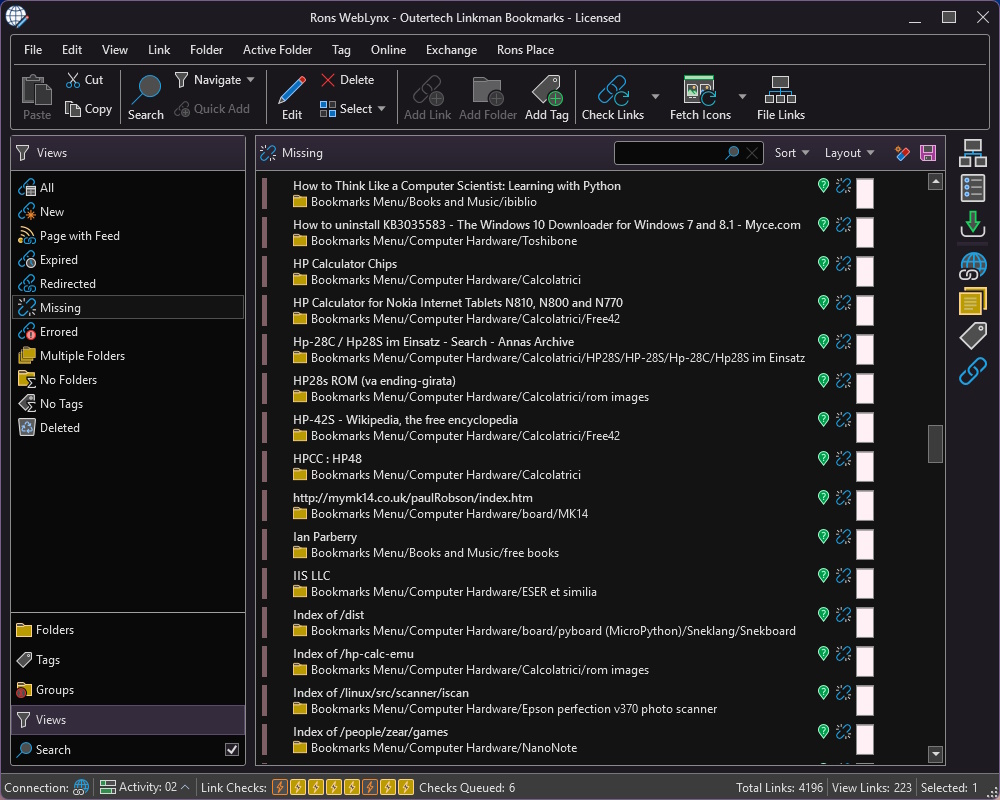Image resolution: width=1000 pixels, height=800 pixels.
Task: Open the tag sidebar icon
Action: click(x=973, y=336)
